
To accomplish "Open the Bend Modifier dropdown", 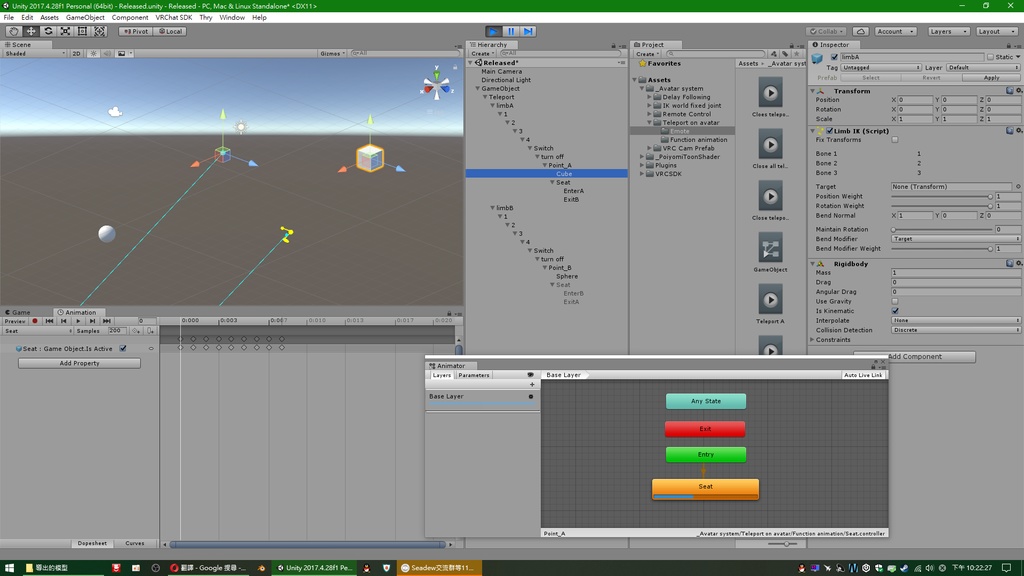I will [955, 239].
